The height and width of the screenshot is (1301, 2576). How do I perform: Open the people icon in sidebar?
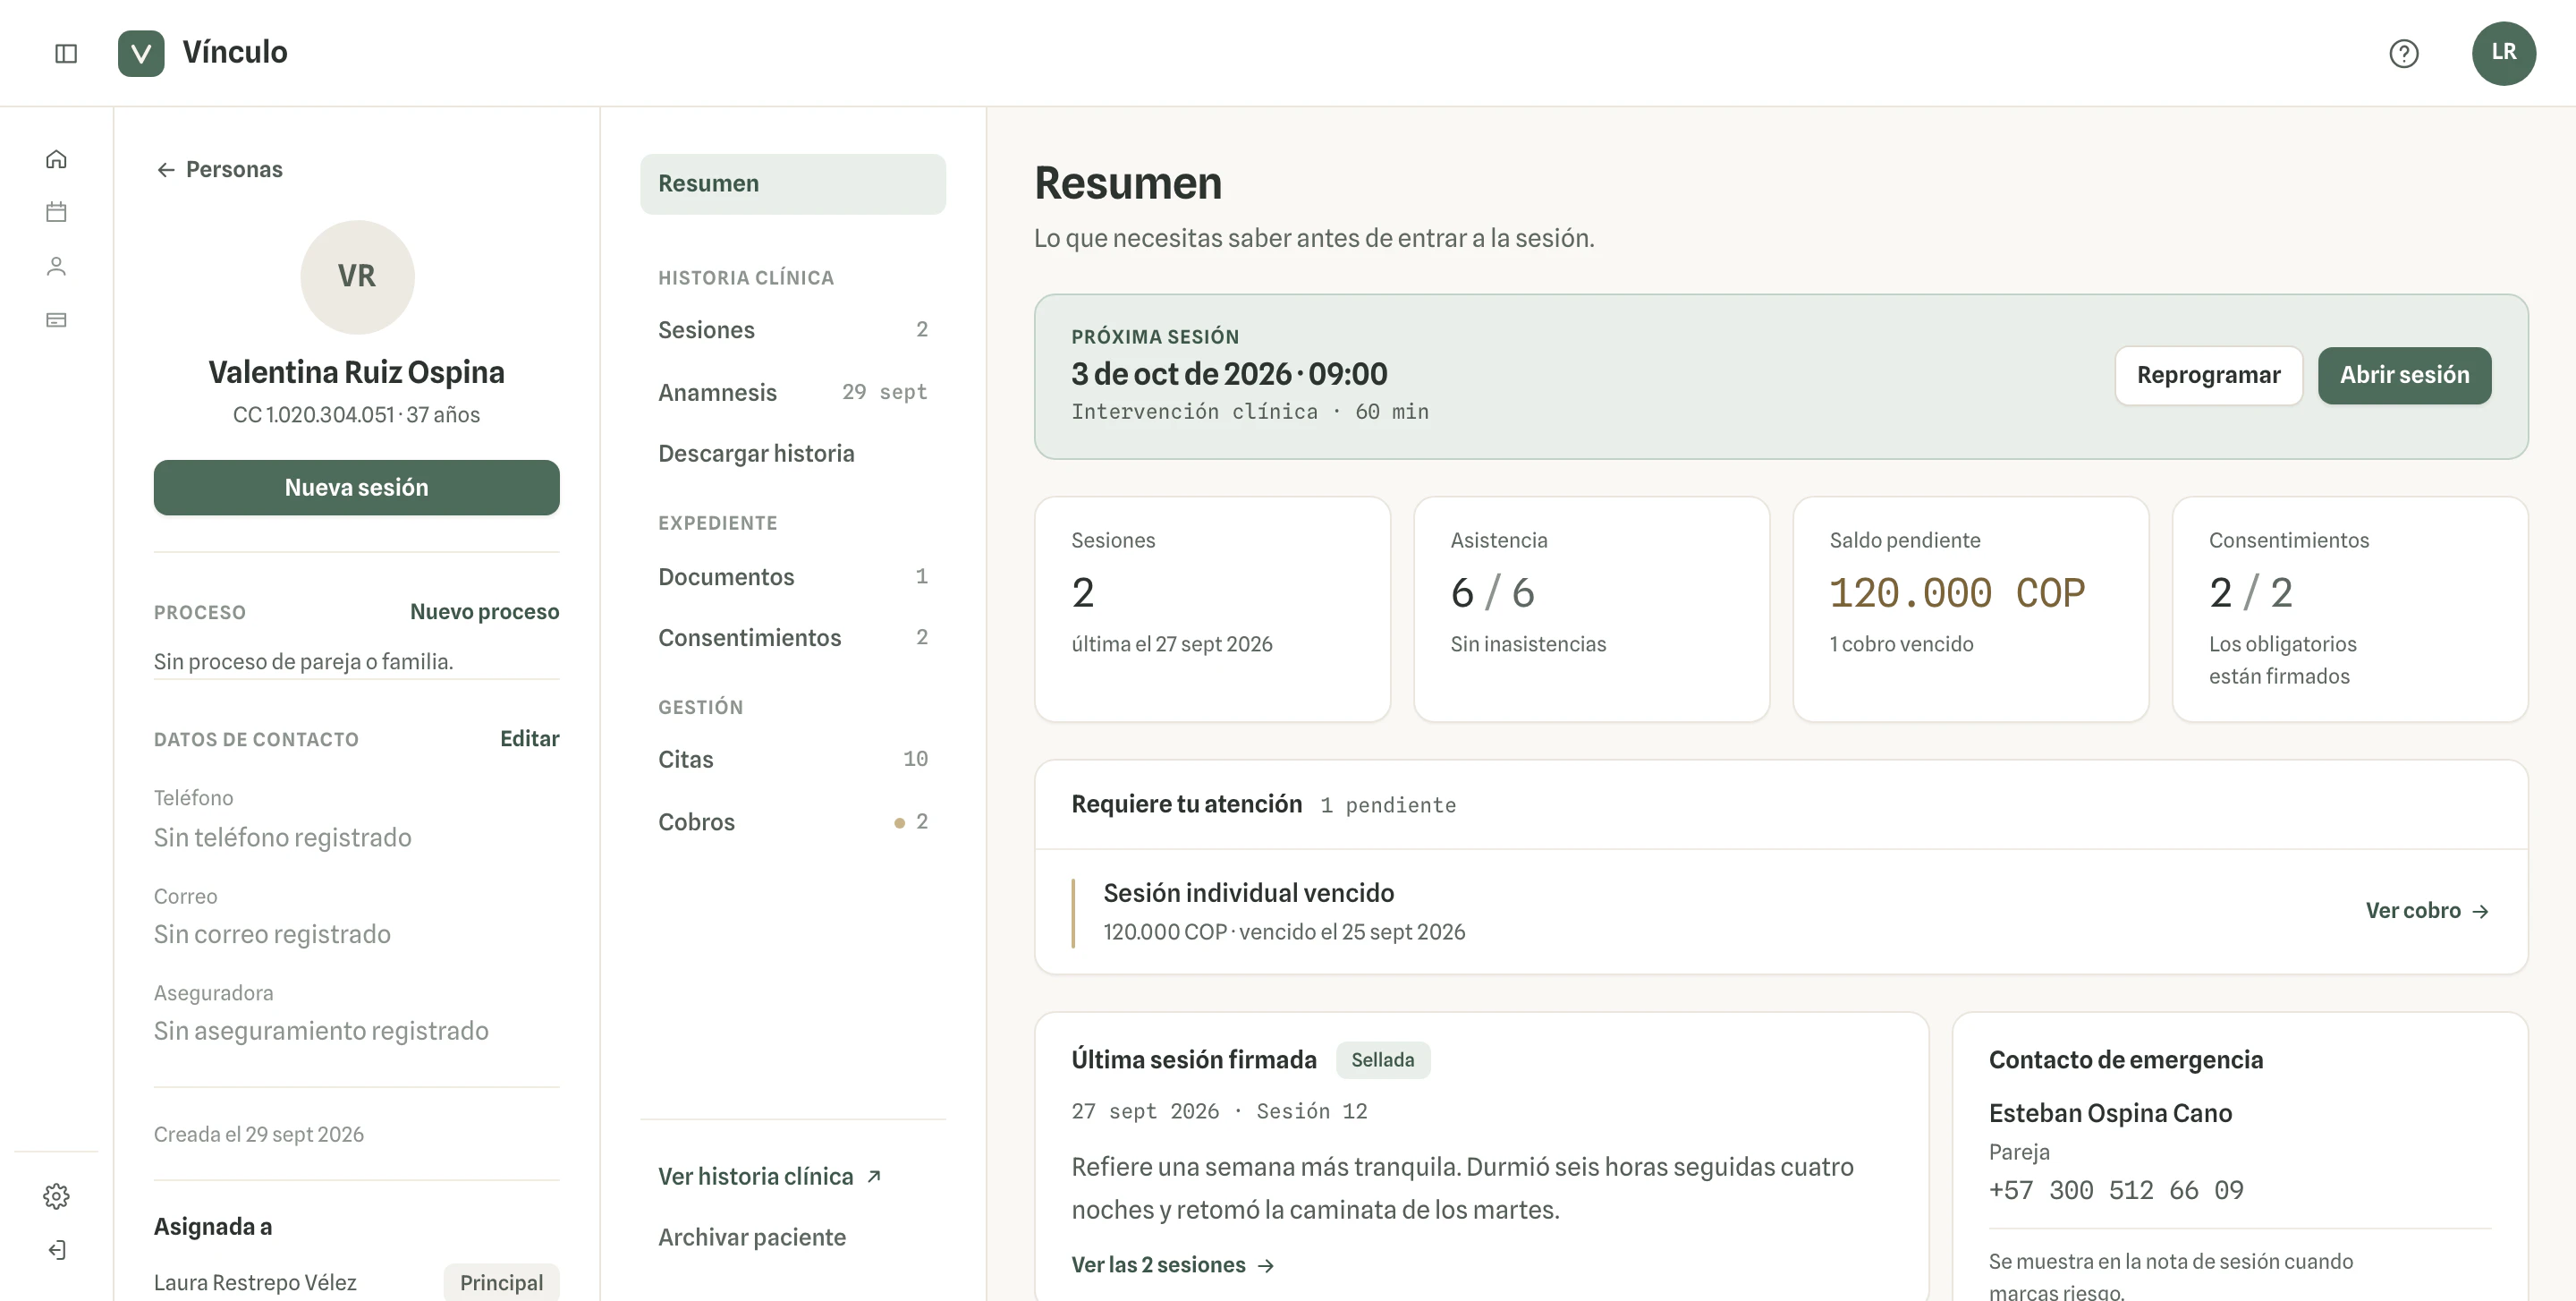[x=56, y=266]
